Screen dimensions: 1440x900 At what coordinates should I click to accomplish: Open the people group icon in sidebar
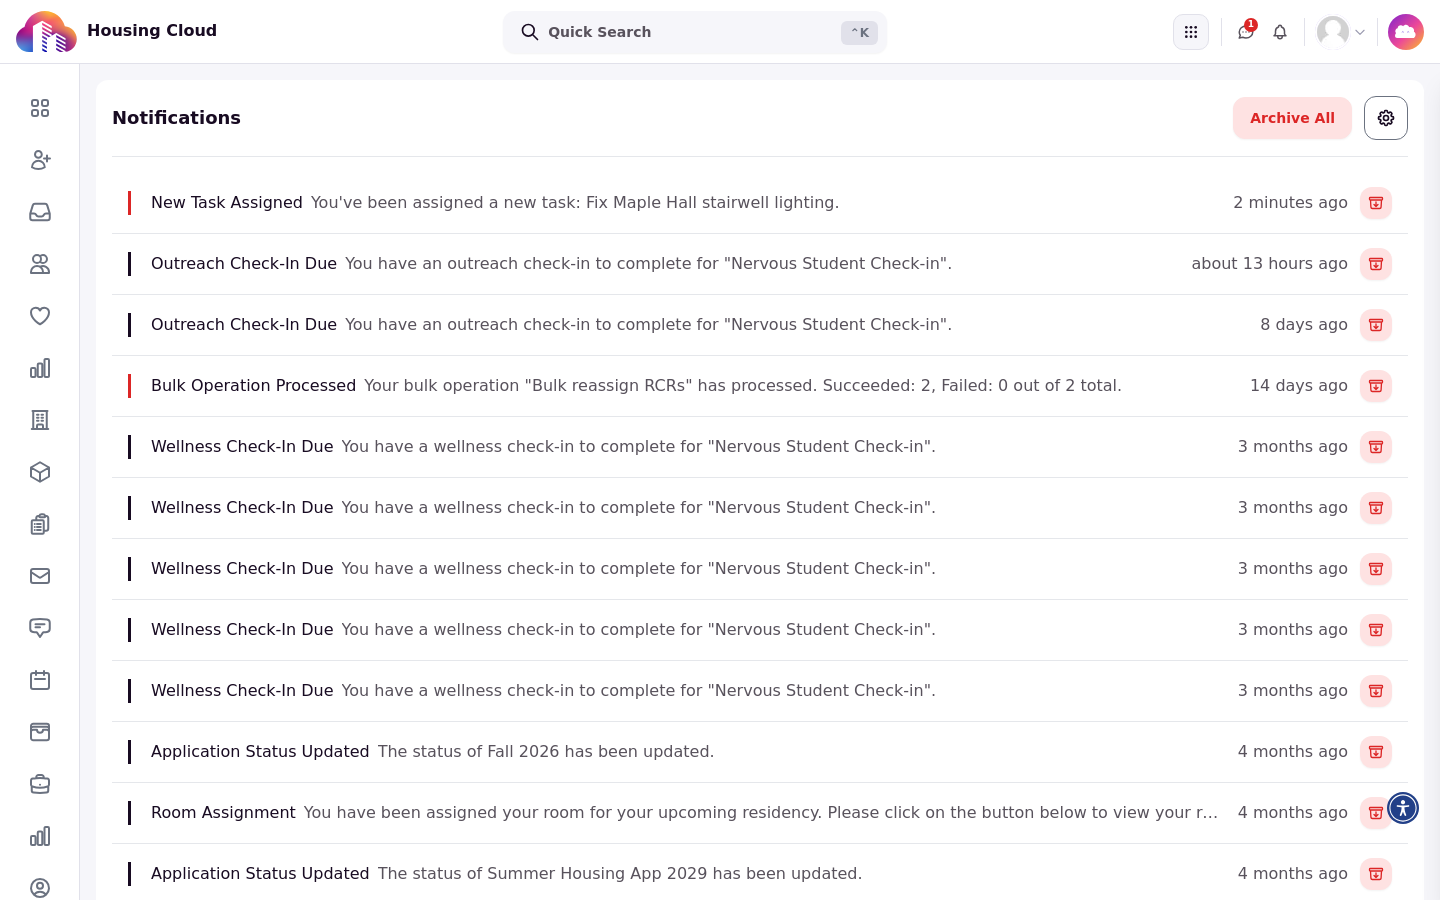tap(40, 264)
